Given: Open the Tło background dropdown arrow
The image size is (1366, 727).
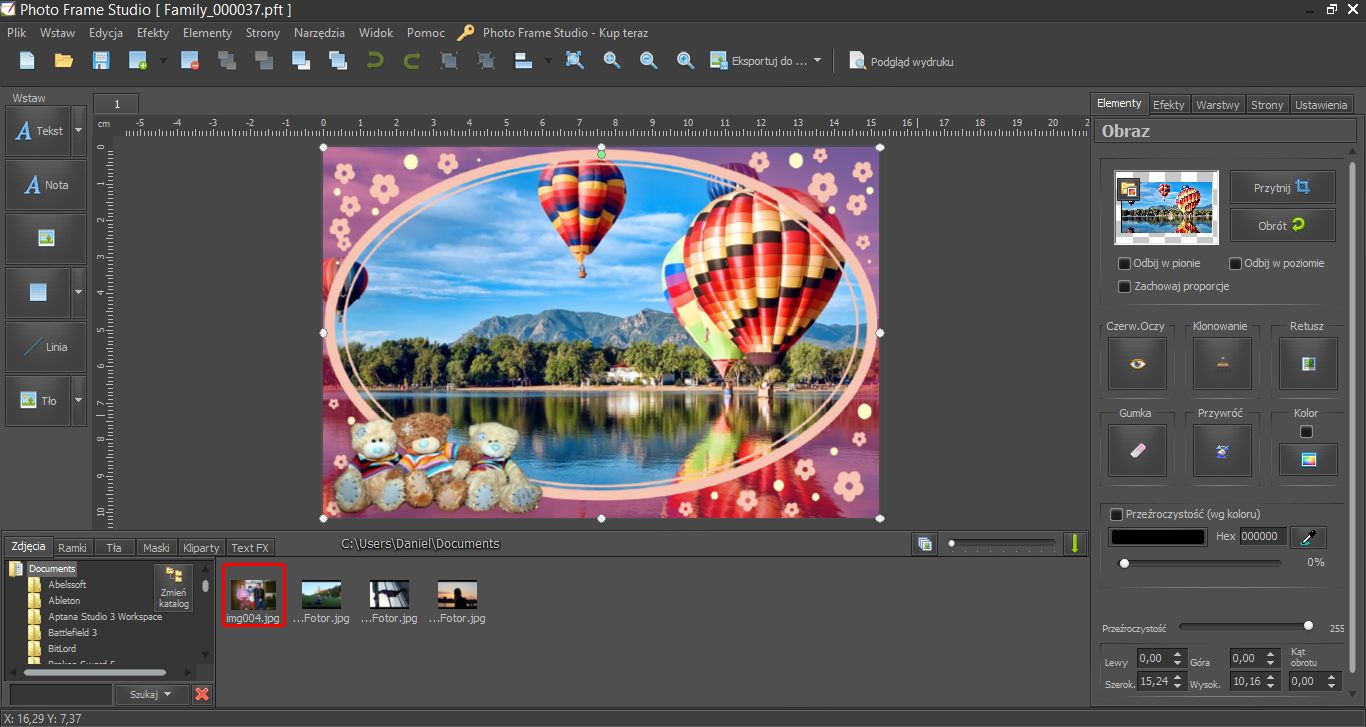Looking at the screenshot, I should [79, 401].
